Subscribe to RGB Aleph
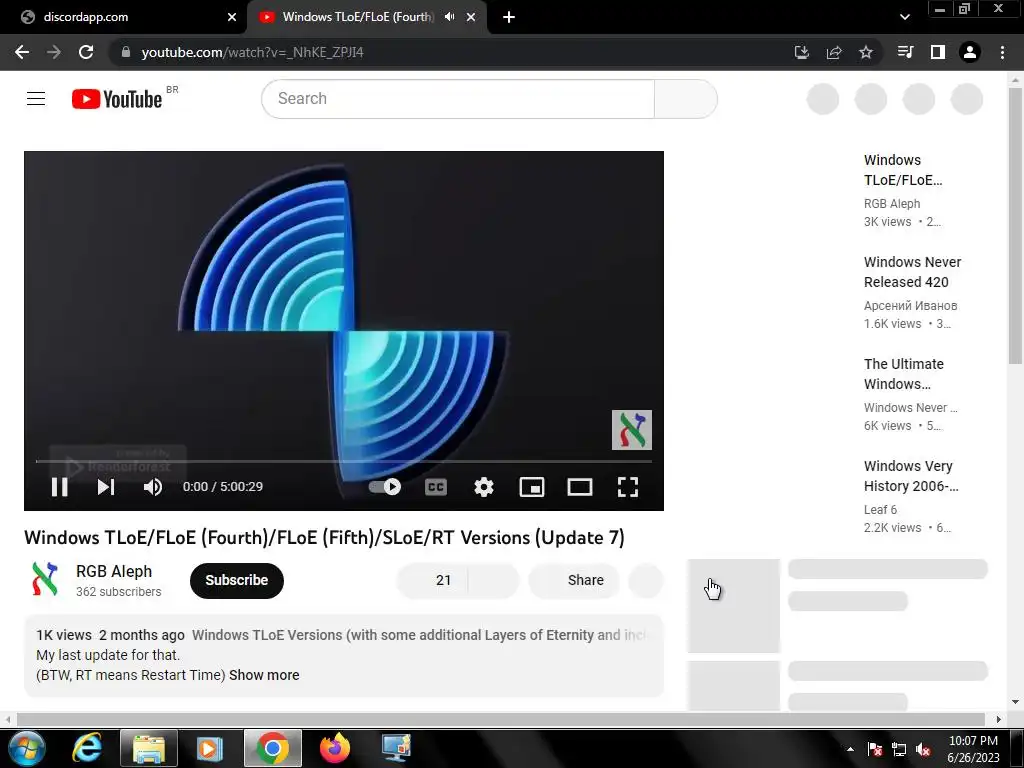This screenshot has height=768, width=1024. coord(236,580)
